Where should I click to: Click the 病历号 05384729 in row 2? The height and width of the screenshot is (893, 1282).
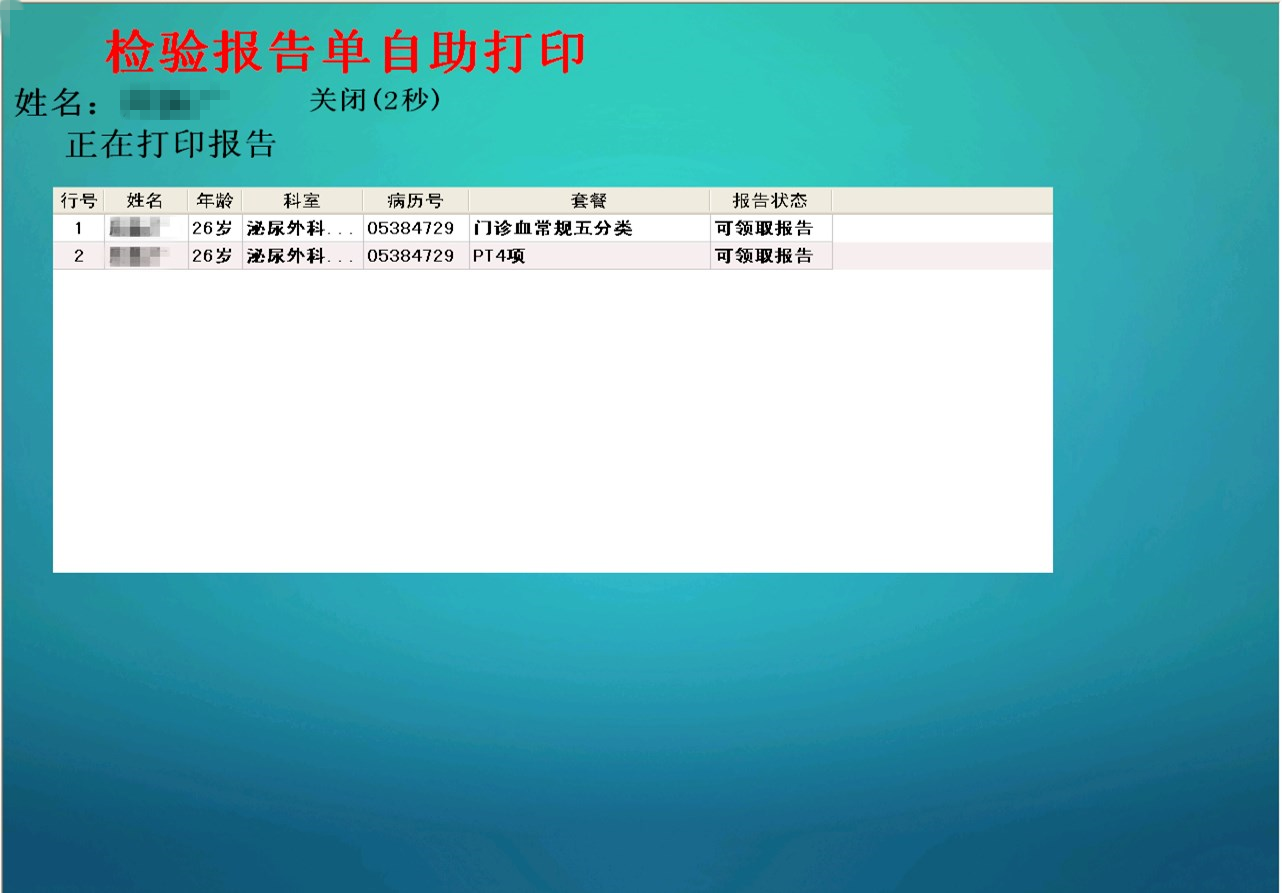[x=410, y=256]
